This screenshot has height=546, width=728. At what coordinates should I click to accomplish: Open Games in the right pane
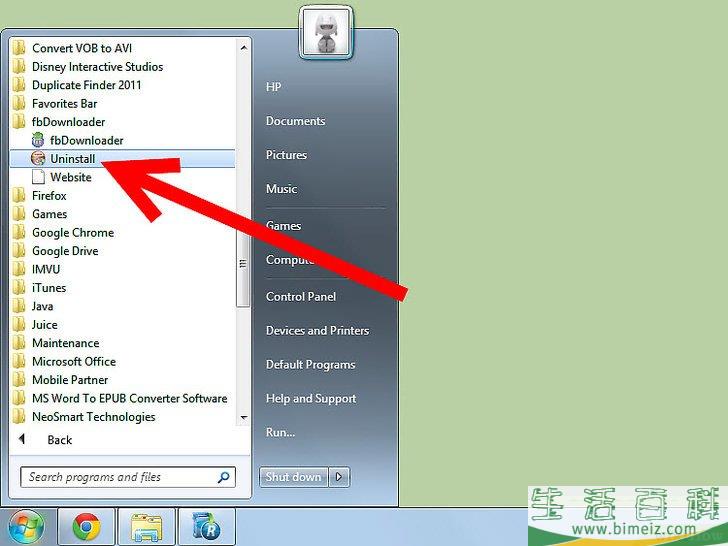pos(283,226)
